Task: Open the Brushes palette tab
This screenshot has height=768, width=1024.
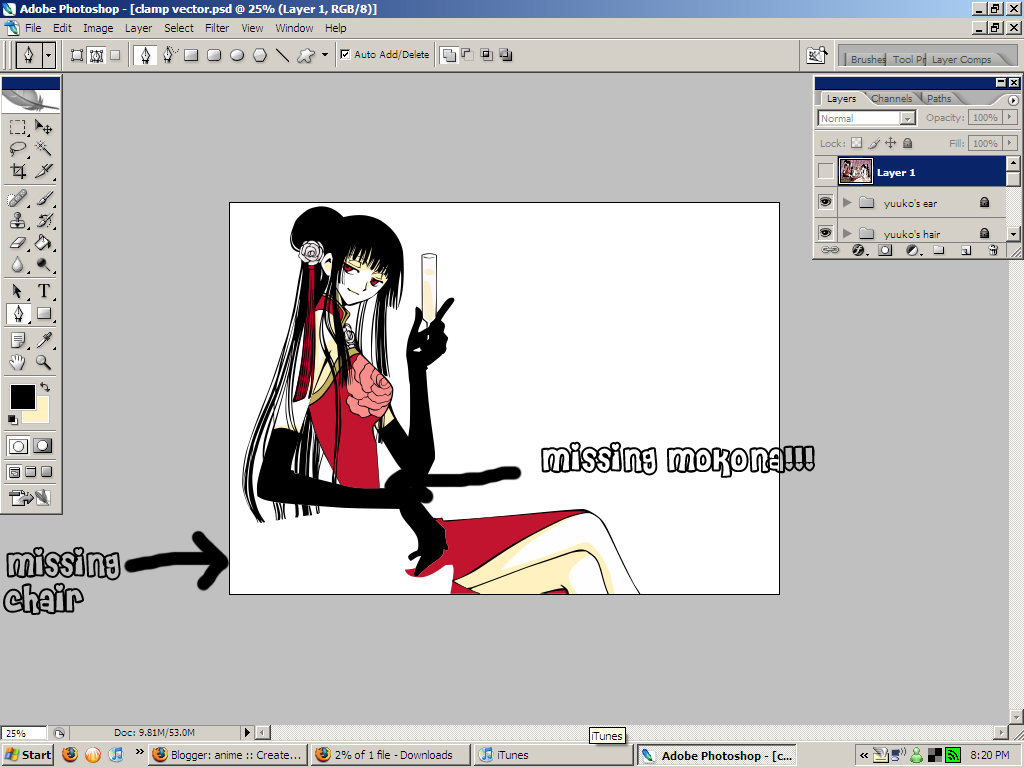Action: coord(867,59)
